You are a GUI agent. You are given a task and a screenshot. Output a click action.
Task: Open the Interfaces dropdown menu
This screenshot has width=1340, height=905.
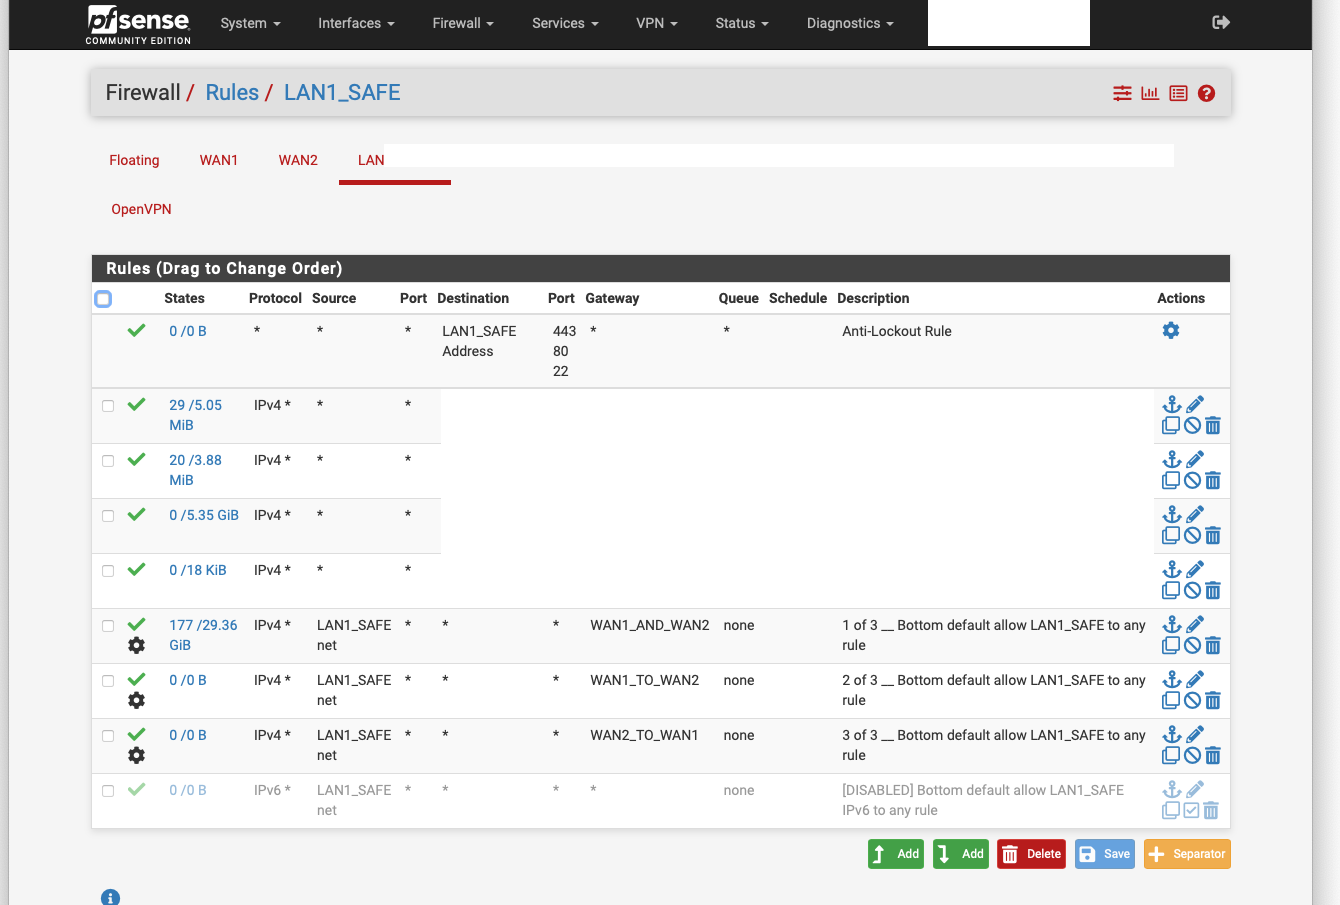tap(356, 23)
